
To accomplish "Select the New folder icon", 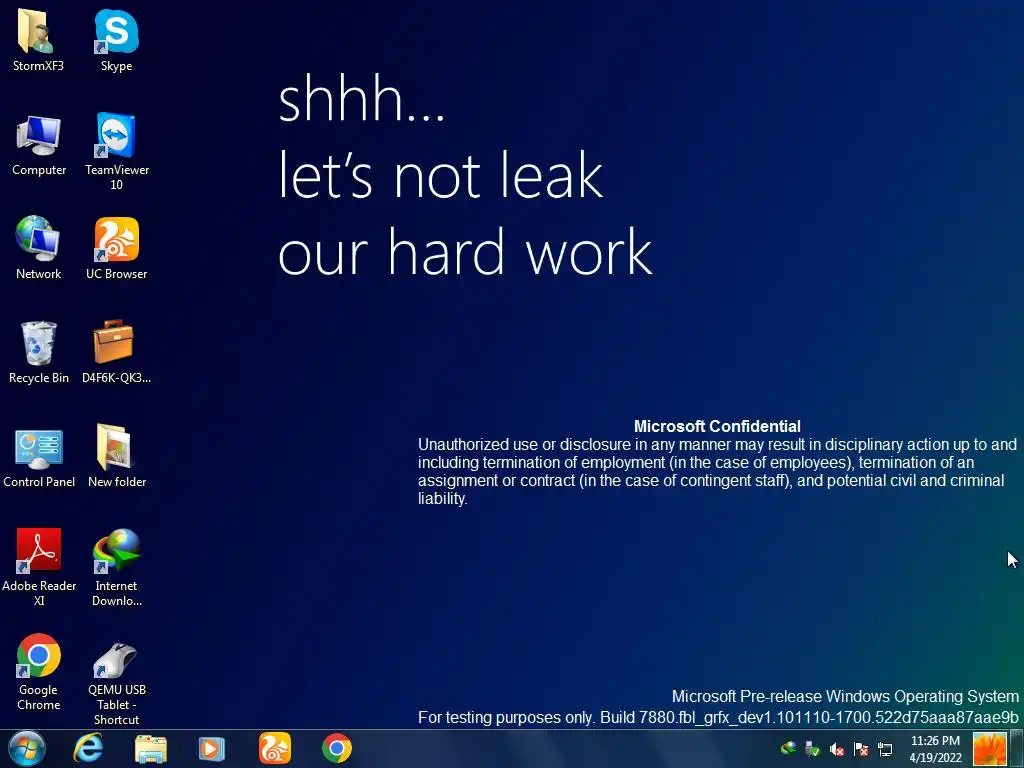I will point(116,456).
